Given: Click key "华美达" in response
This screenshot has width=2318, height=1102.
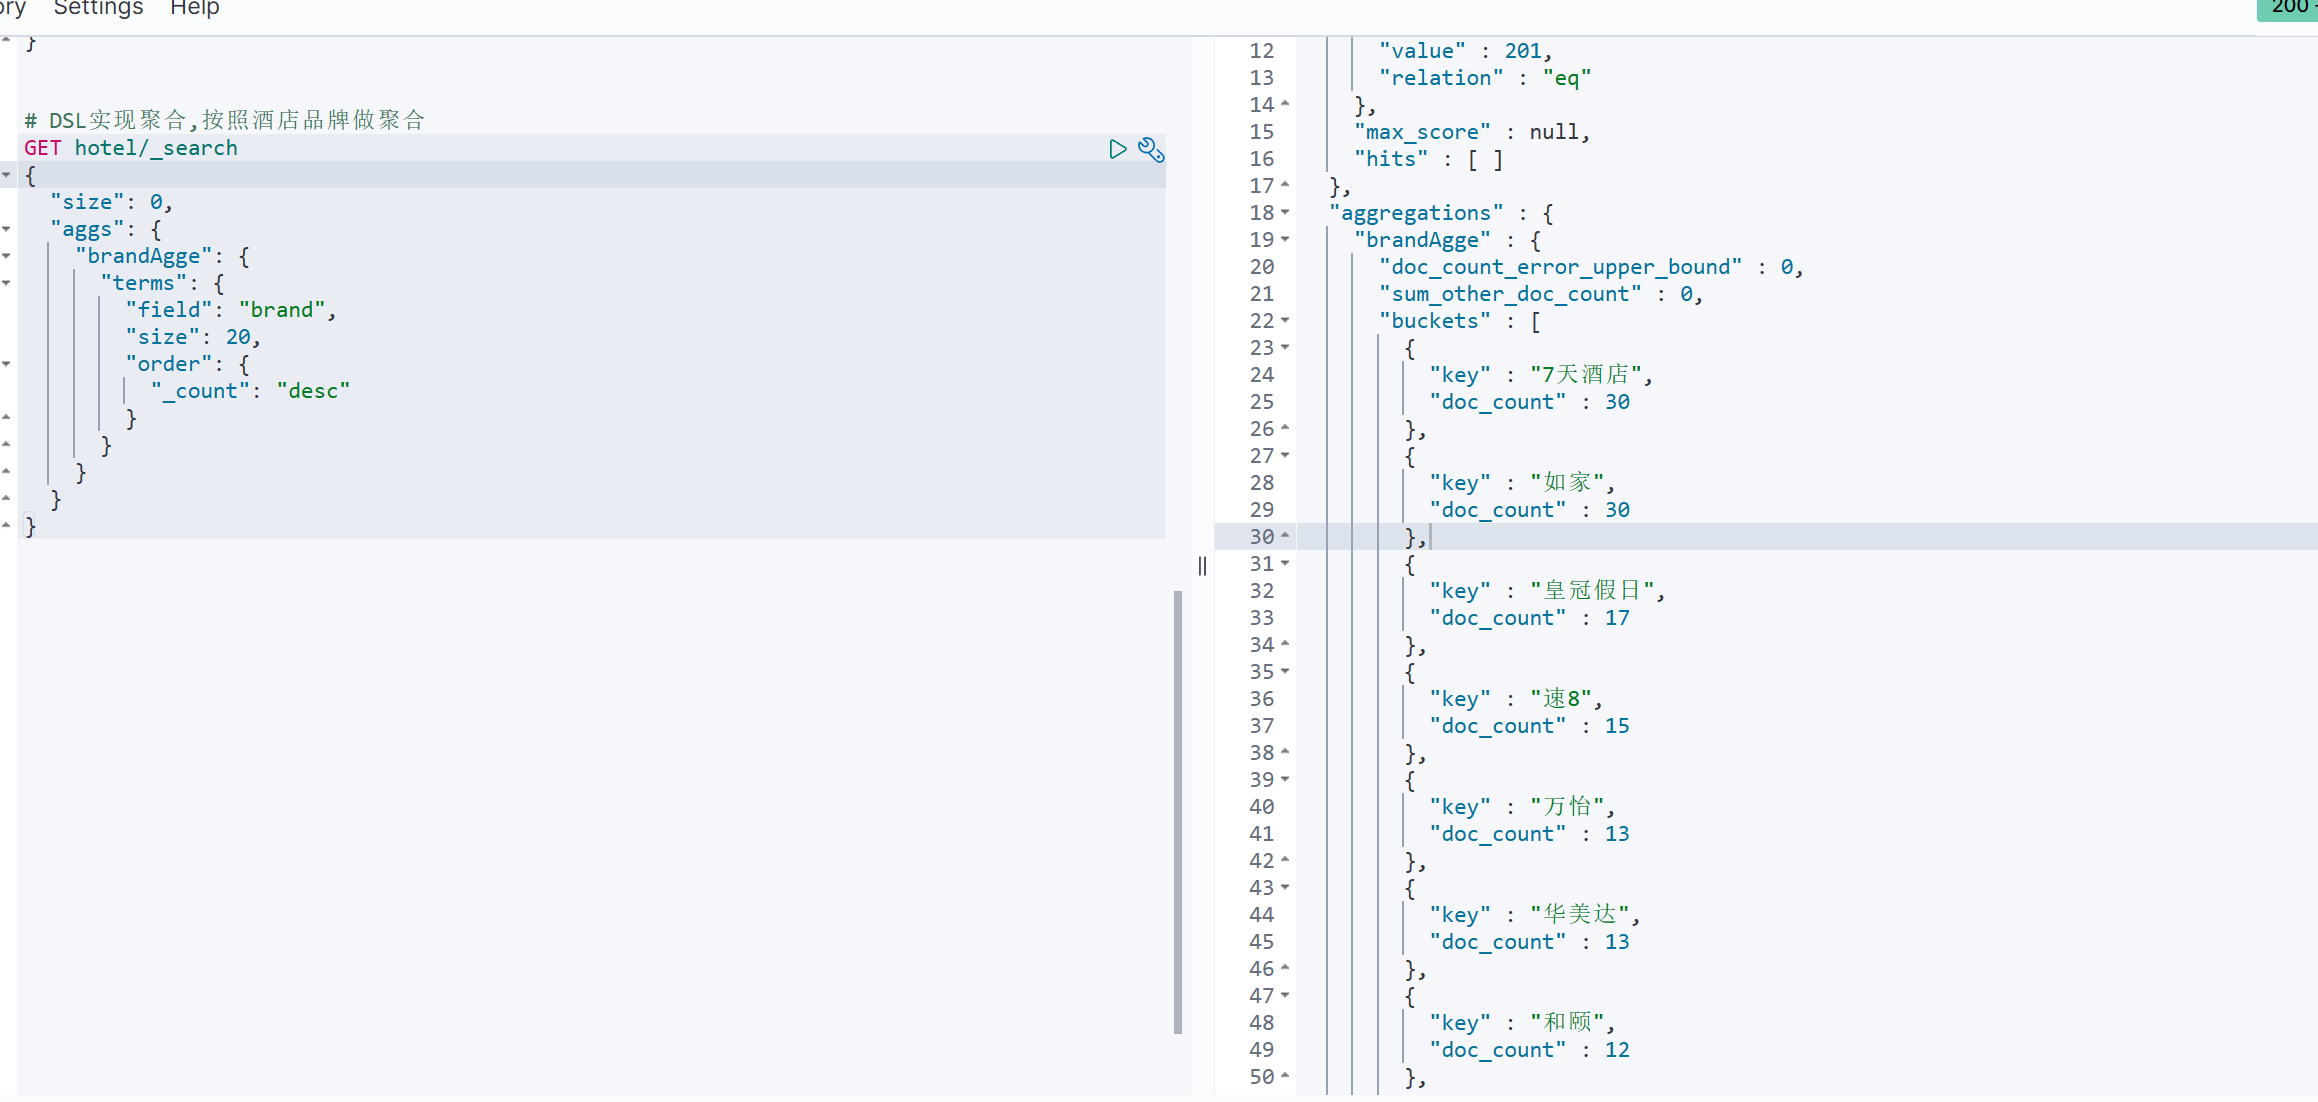Looking at the screenshot, I should pyautogui.click(x=1580, y=914).
